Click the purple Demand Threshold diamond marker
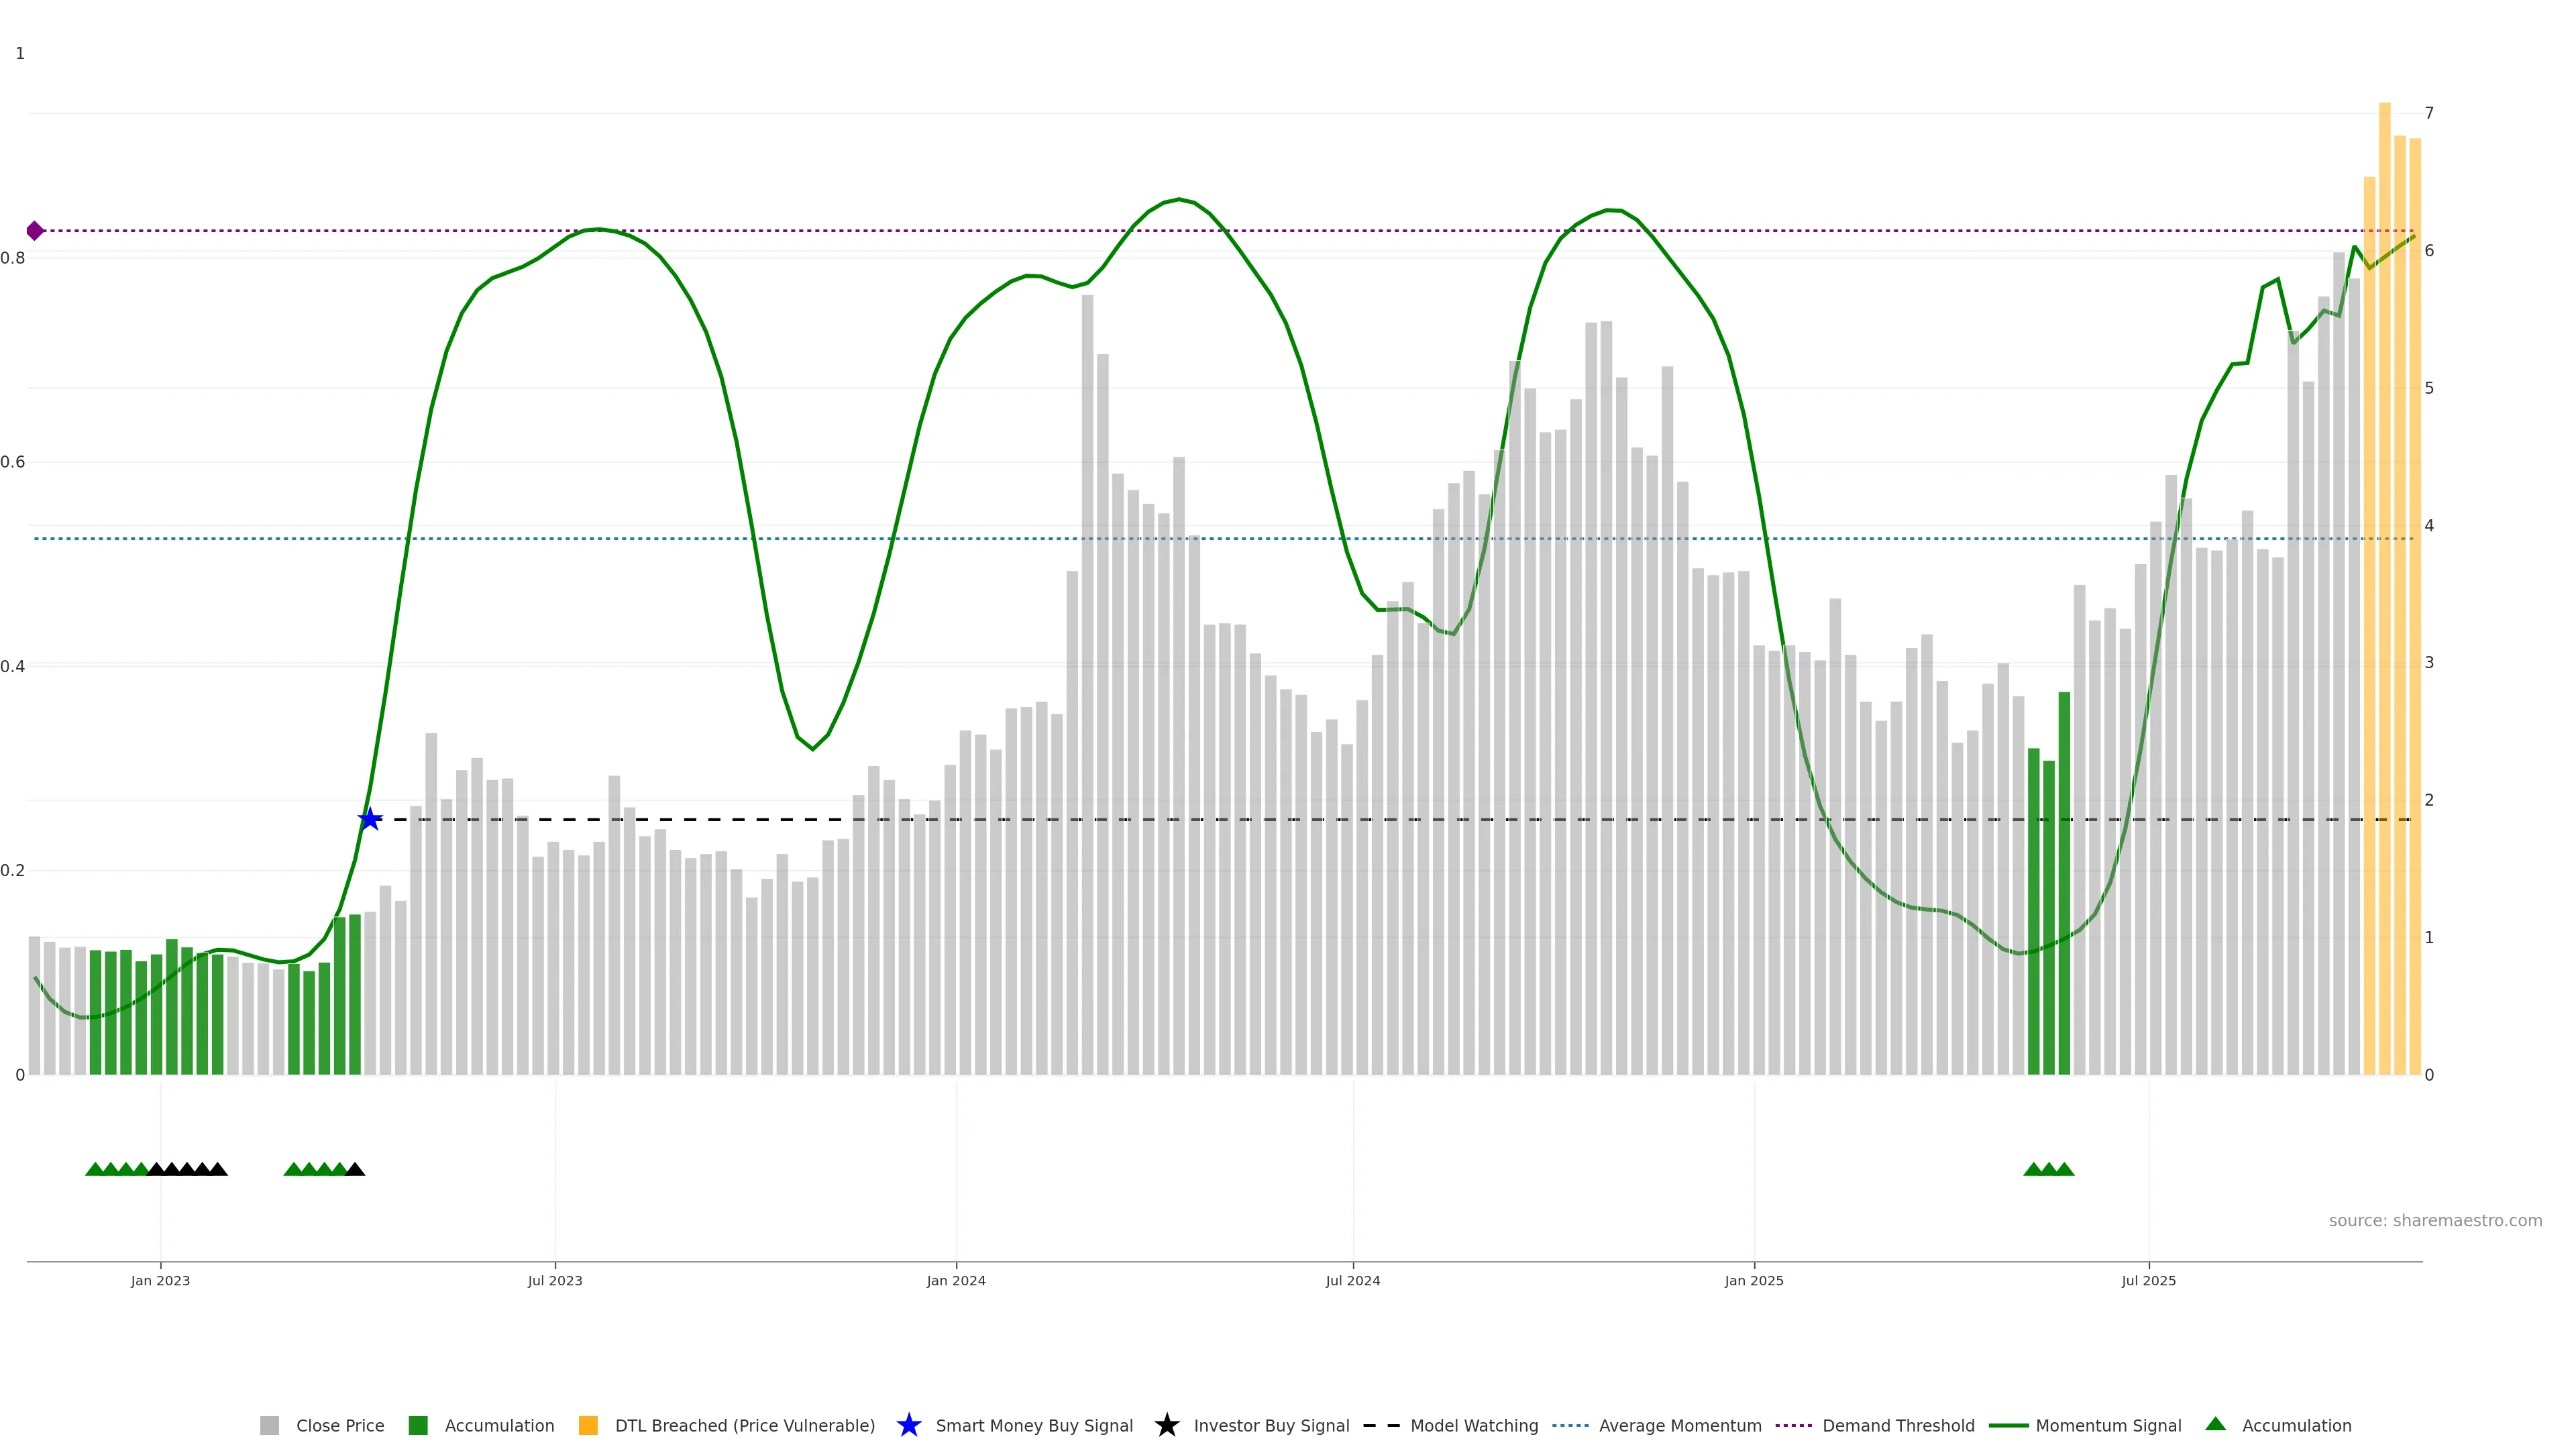Screen dimensions: 2576x1449 pyautogui.click(x=35, y=231)
